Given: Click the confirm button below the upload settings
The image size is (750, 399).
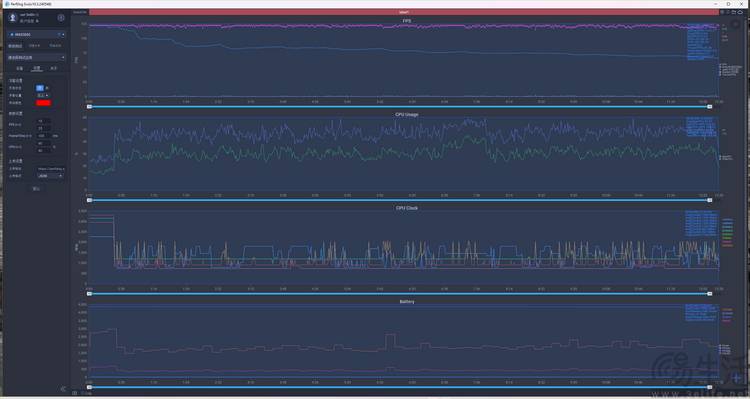Looking at the screenshot, I should (x=36, y=188).
